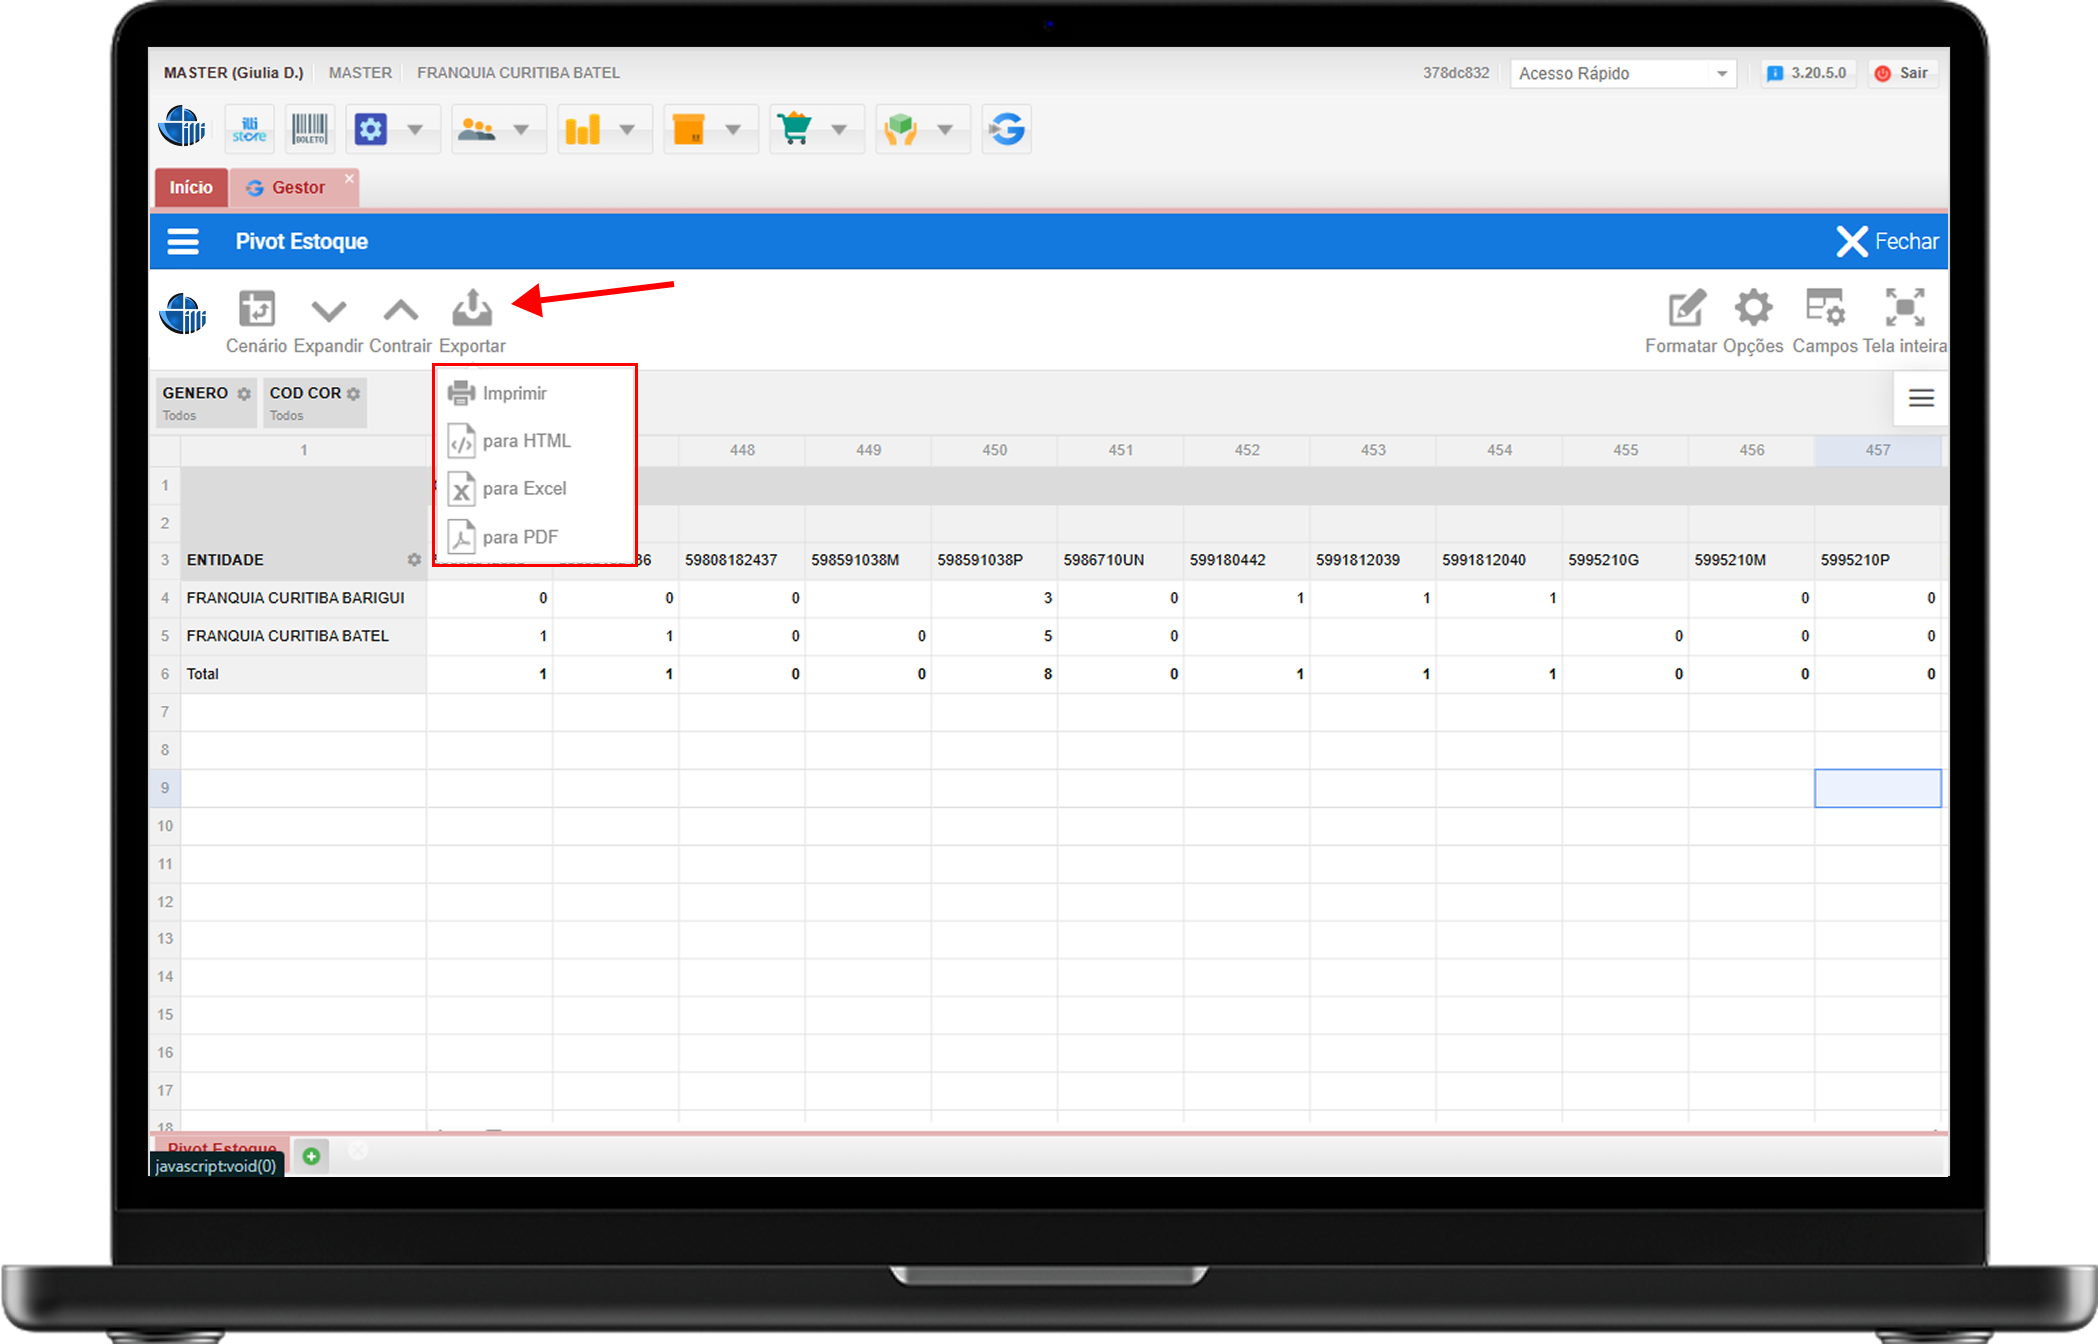Screen dimensions: 2098x1344
Task: Close Pivot Estoque with Fechar
Action: [1887, 241]
